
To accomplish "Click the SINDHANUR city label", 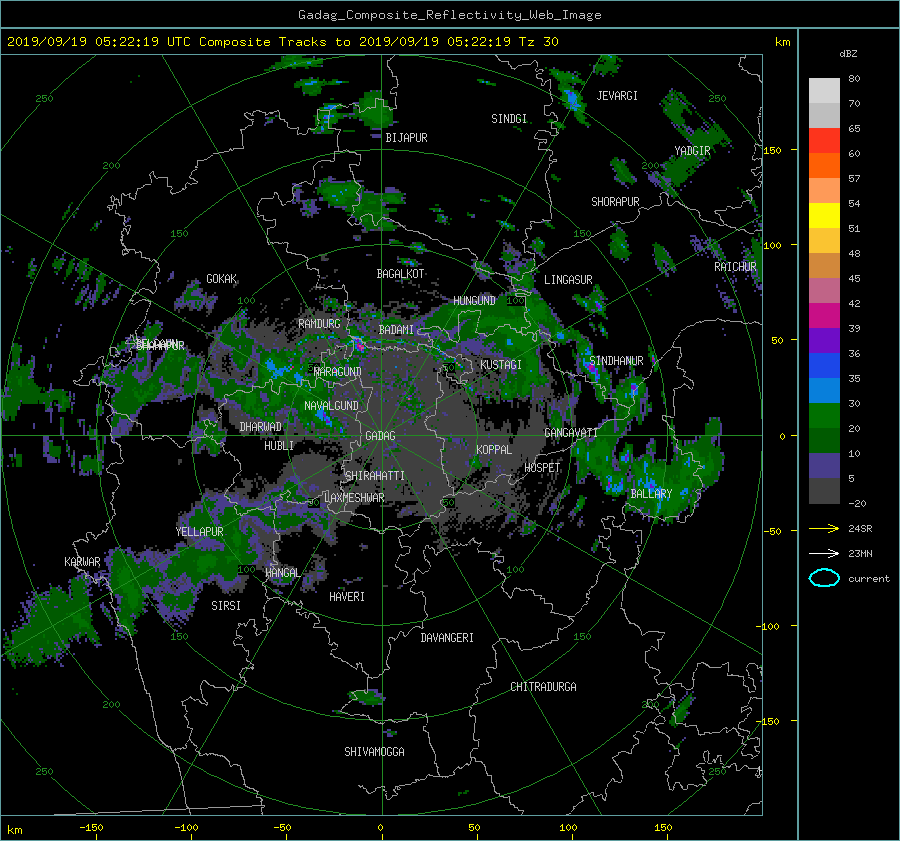I will pos(616,361).
